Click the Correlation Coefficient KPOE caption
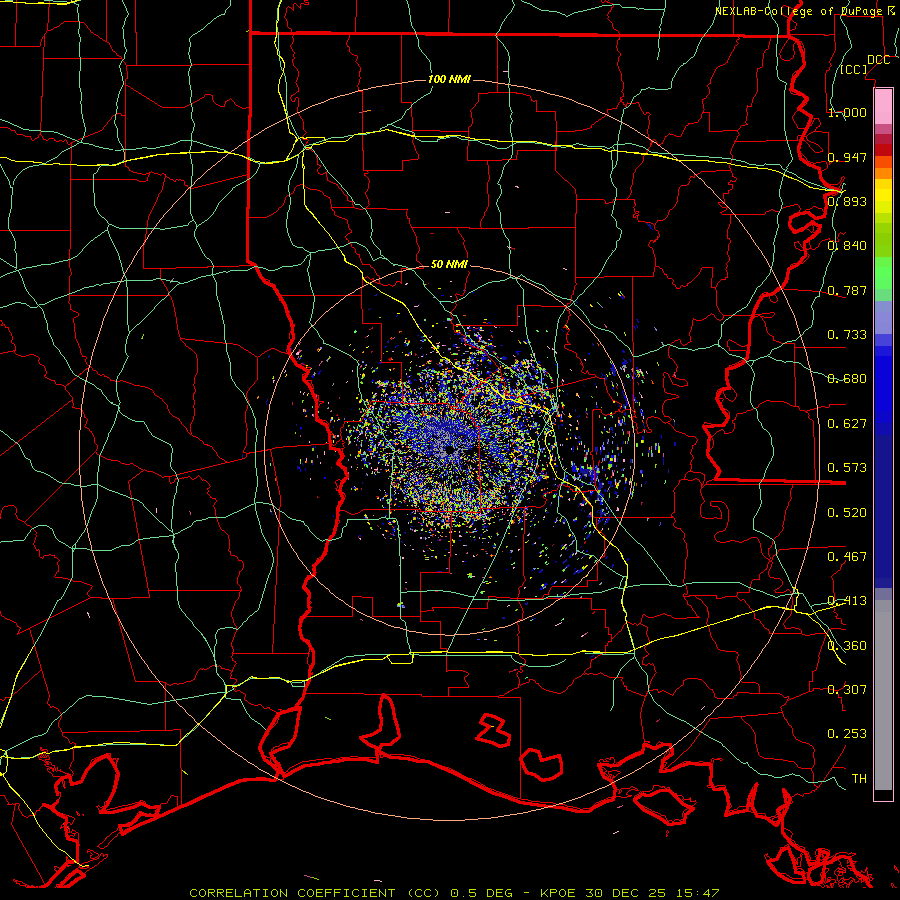 point(454,893)
